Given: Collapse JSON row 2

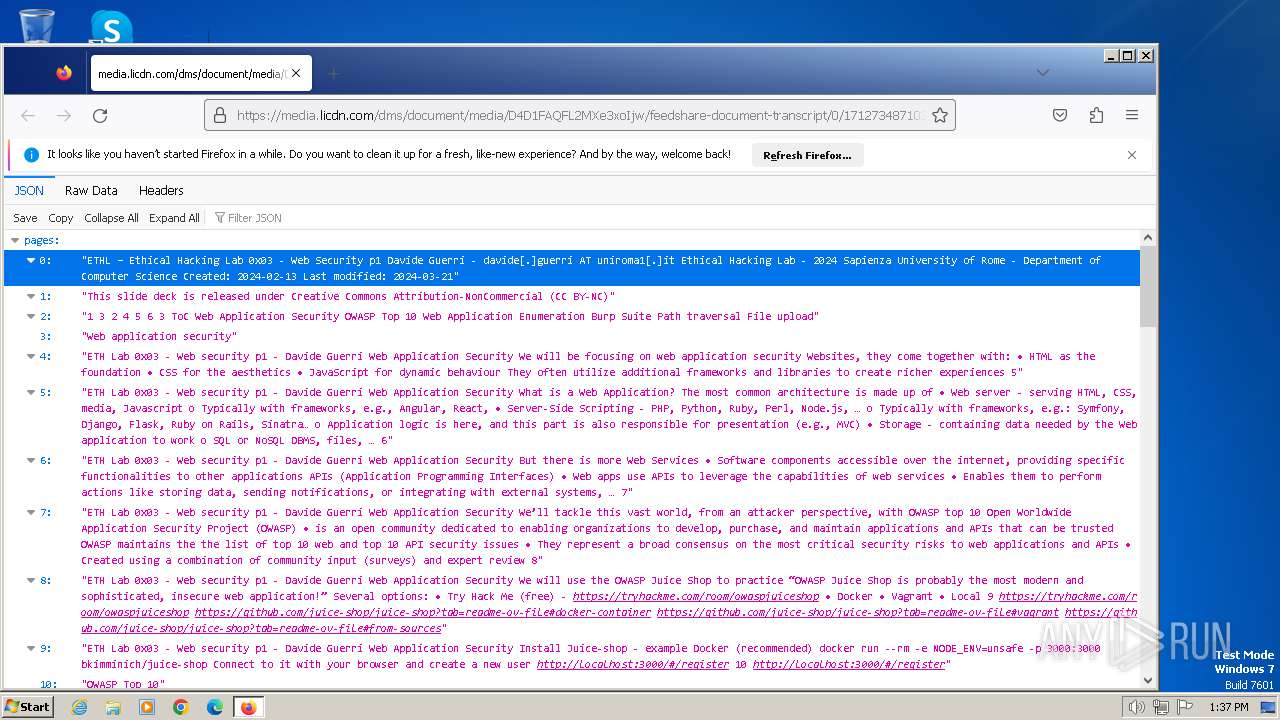Looking at the screenshot, I should 31,317.
